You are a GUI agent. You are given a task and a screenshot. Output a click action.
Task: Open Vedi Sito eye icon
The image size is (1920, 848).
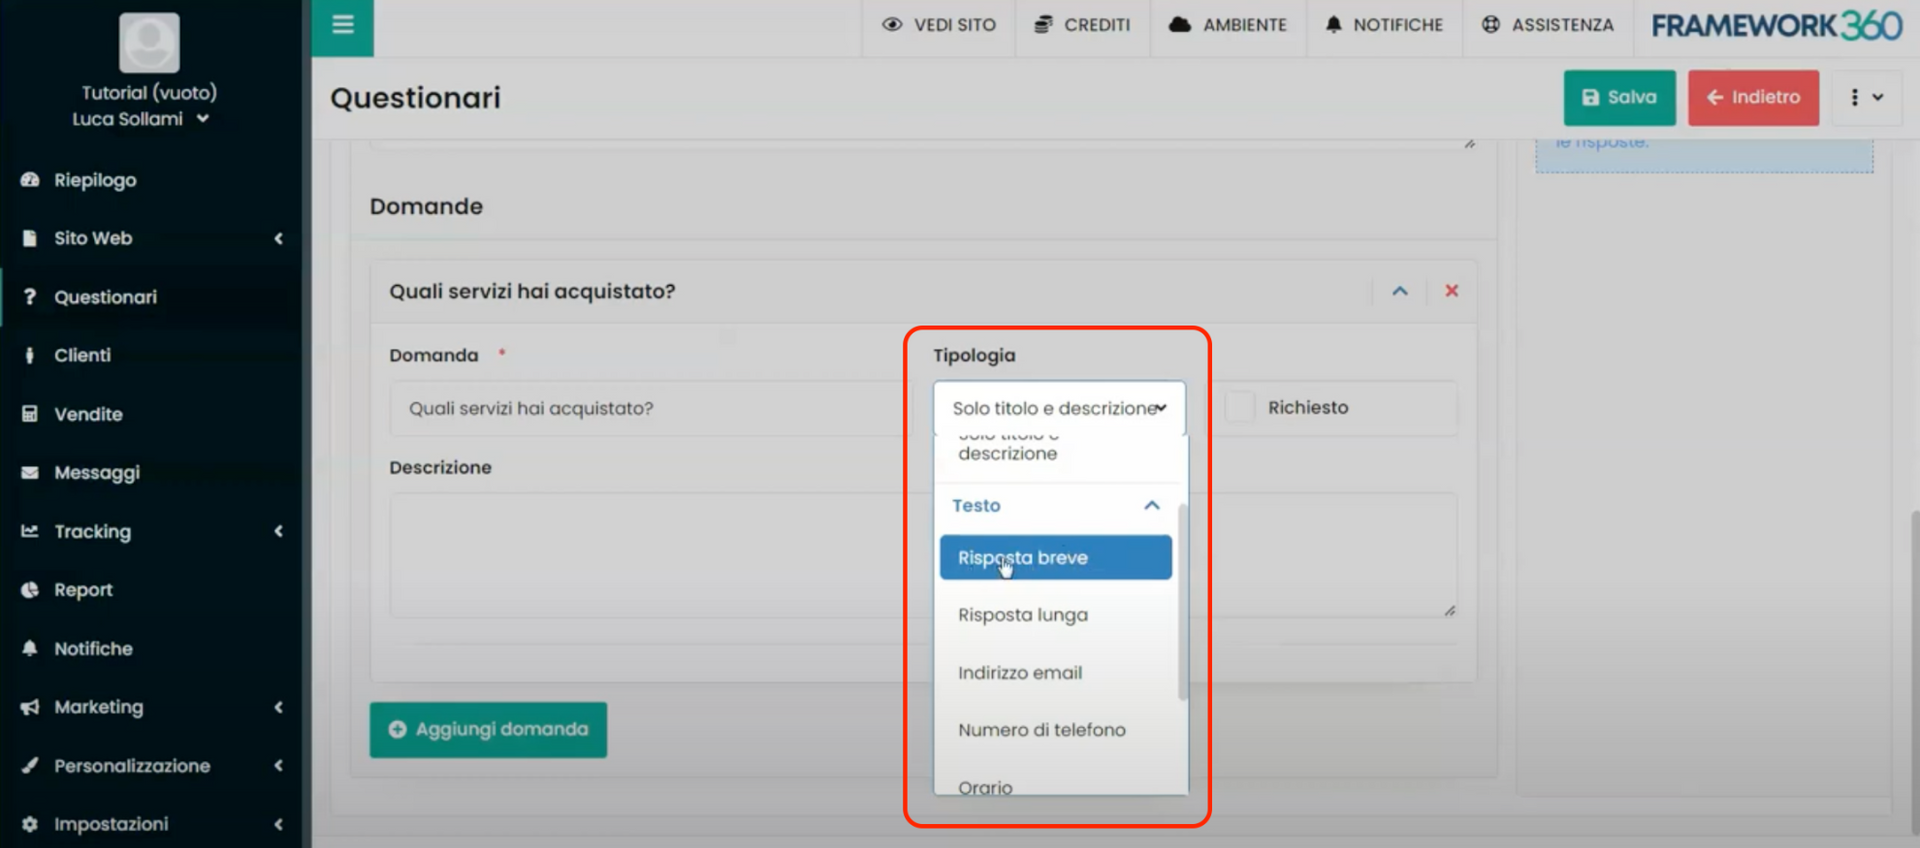[x=892, y=25]
